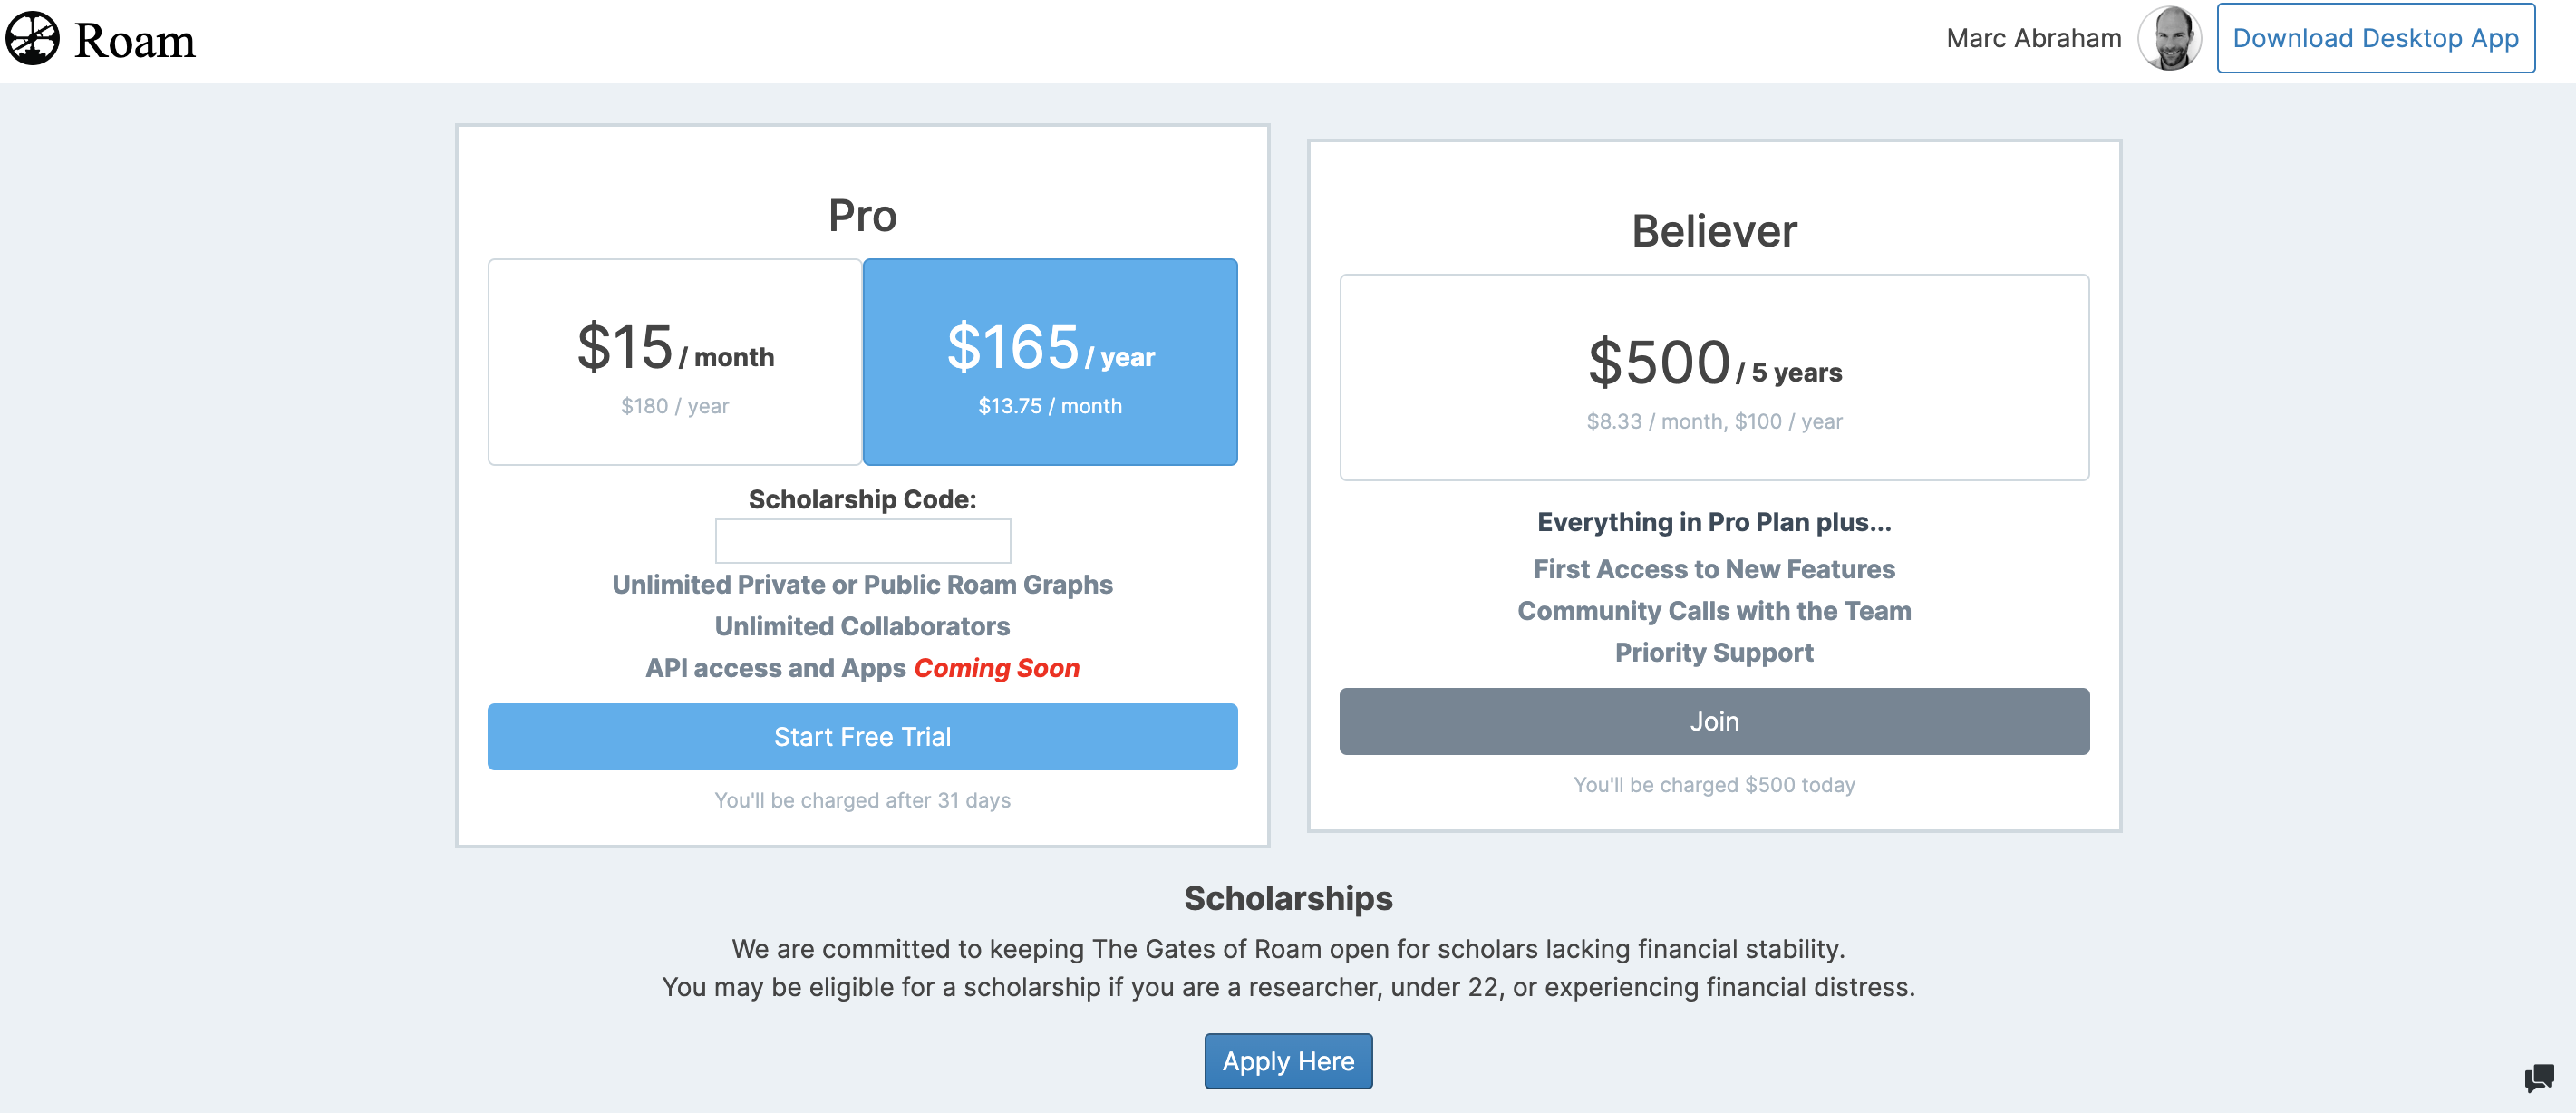2576x1113 pixels.
Task: Select the $15 per month billing option
Action: tap(675, 362)
